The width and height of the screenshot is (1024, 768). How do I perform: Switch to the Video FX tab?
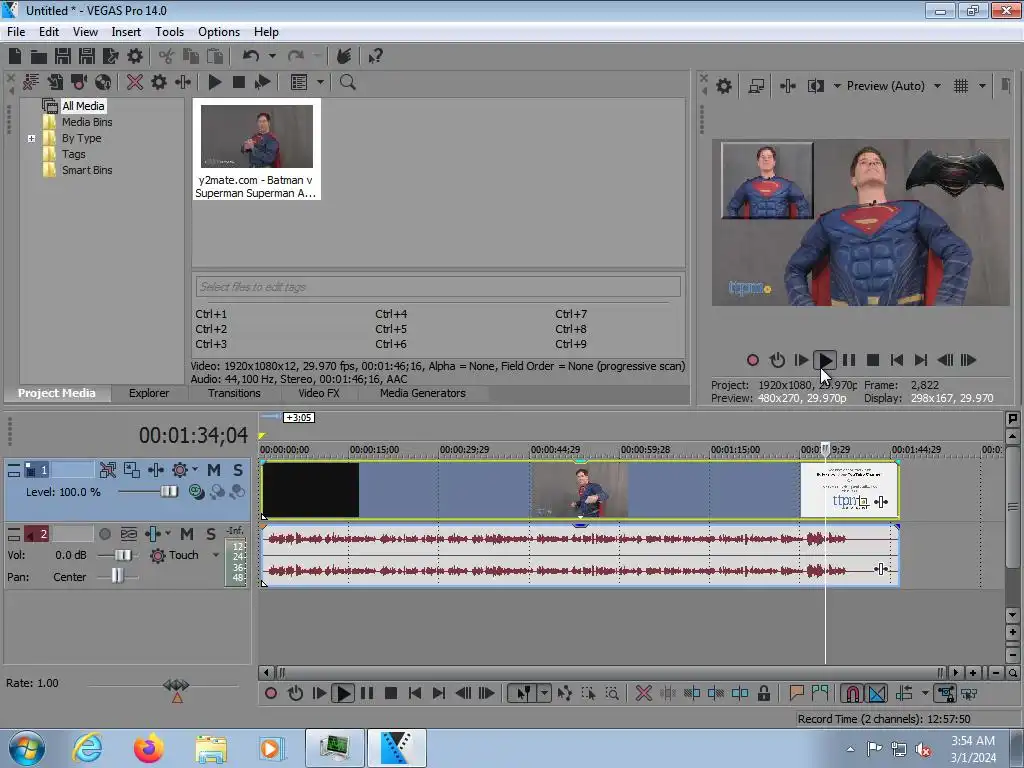tap(319, 393)
